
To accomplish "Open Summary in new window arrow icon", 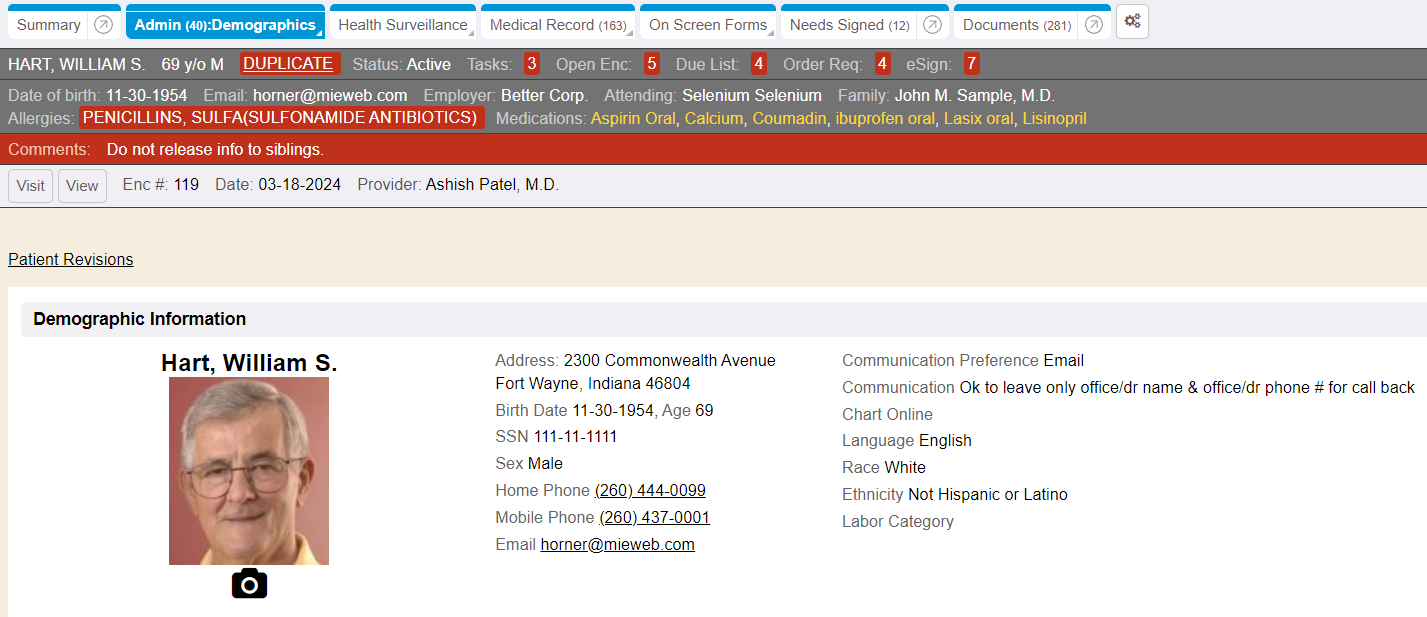I will pos(103,25).
